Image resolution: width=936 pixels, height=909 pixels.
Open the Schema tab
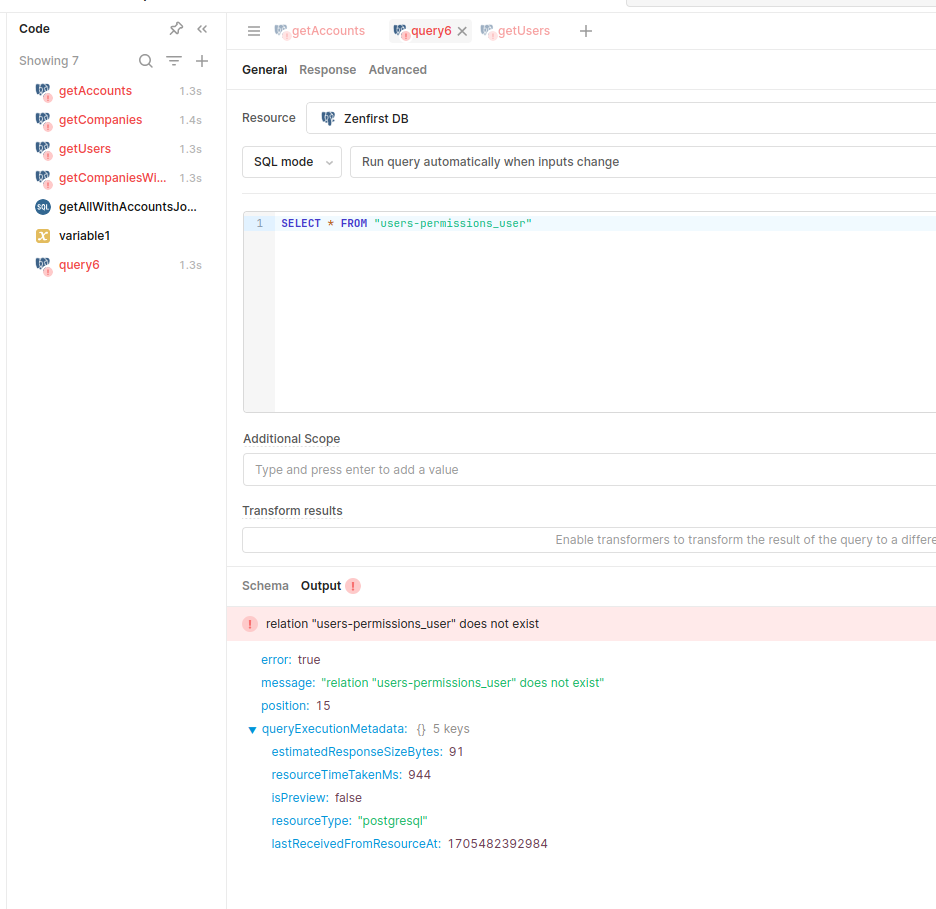(265, 586)
